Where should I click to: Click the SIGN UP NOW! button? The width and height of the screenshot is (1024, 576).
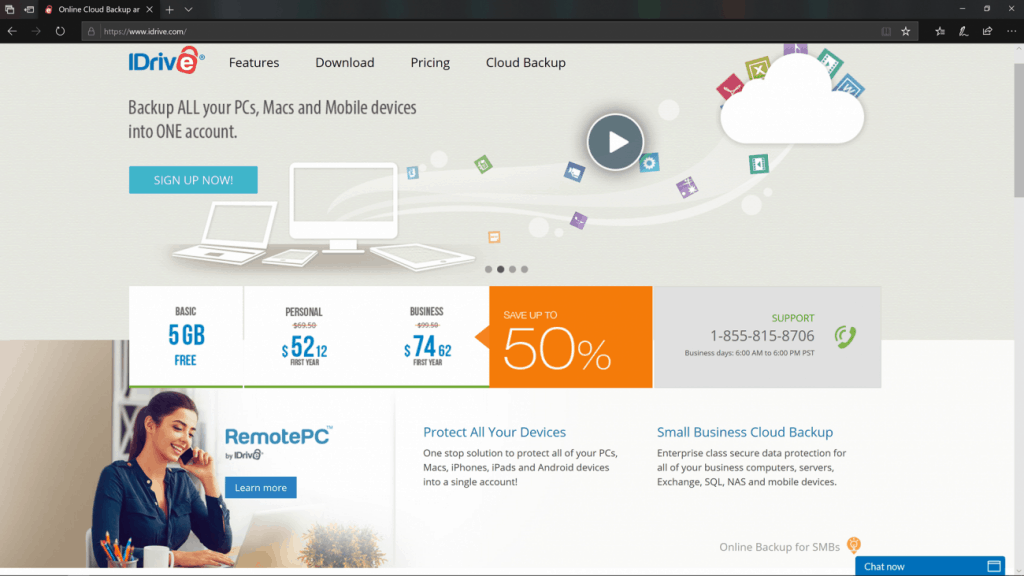(193, 180)
